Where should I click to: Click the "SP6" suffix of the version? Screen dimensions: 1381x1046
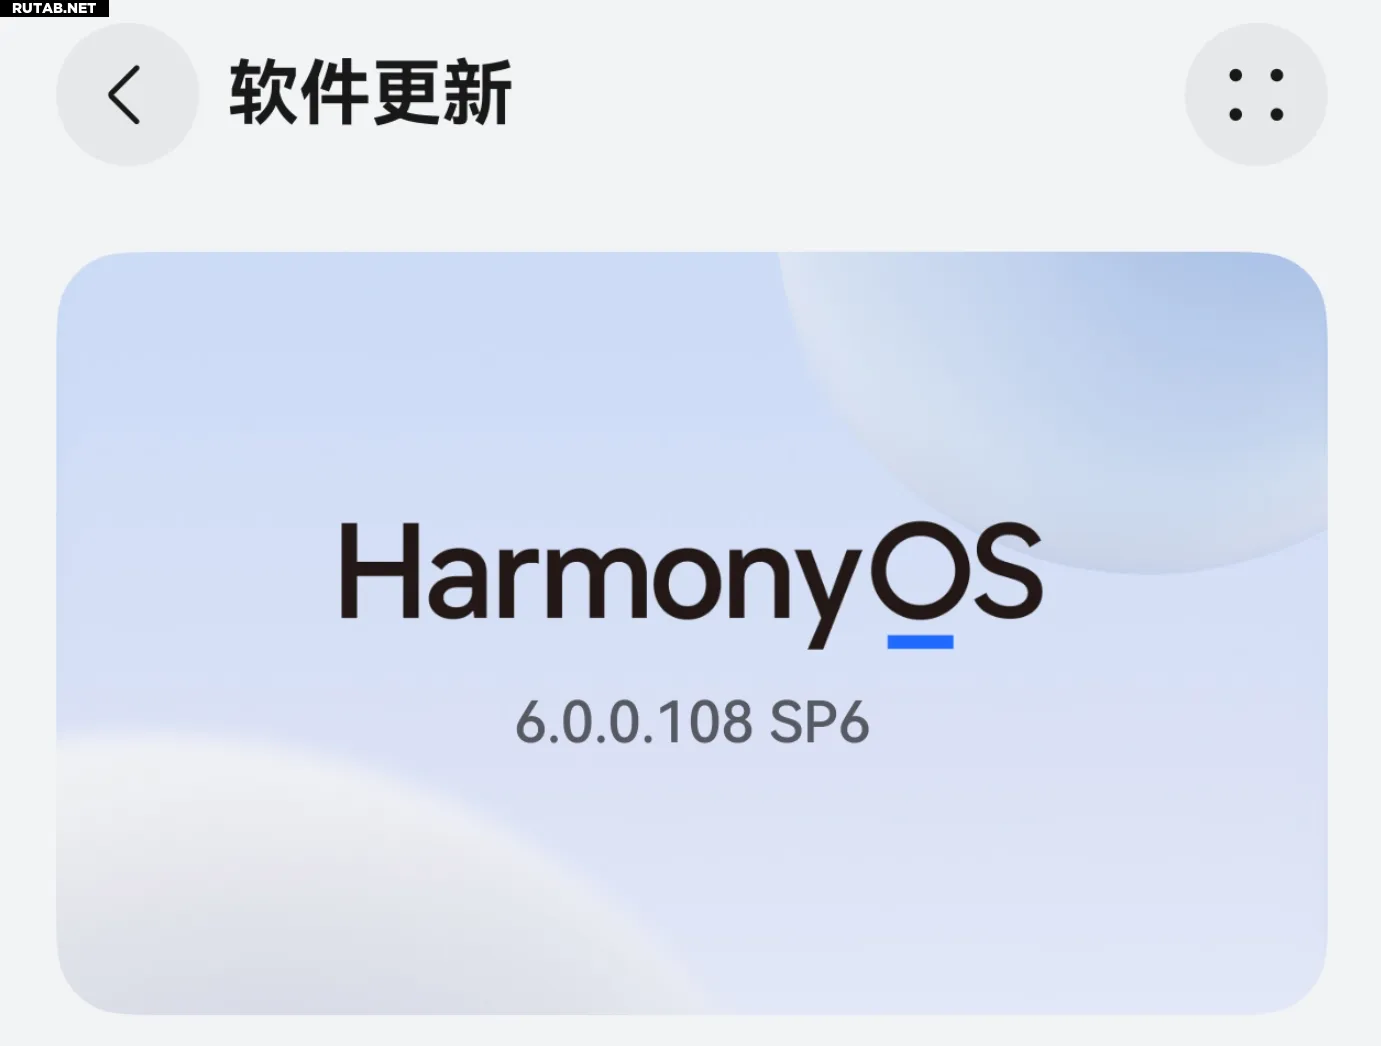point(820,722)
